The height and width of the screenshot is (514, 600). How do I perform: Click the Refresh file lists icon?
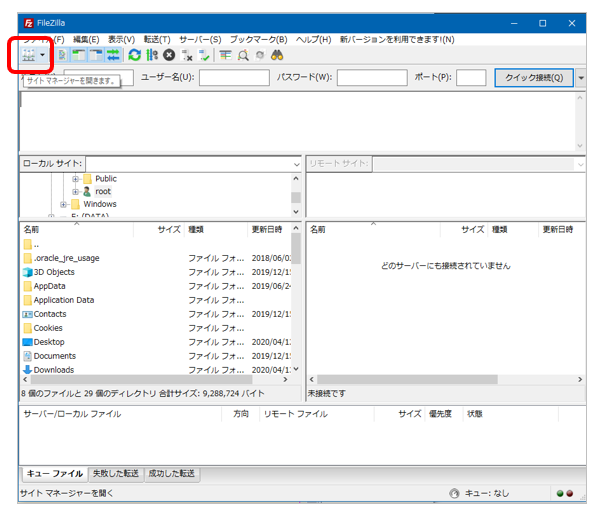point(134,55)
